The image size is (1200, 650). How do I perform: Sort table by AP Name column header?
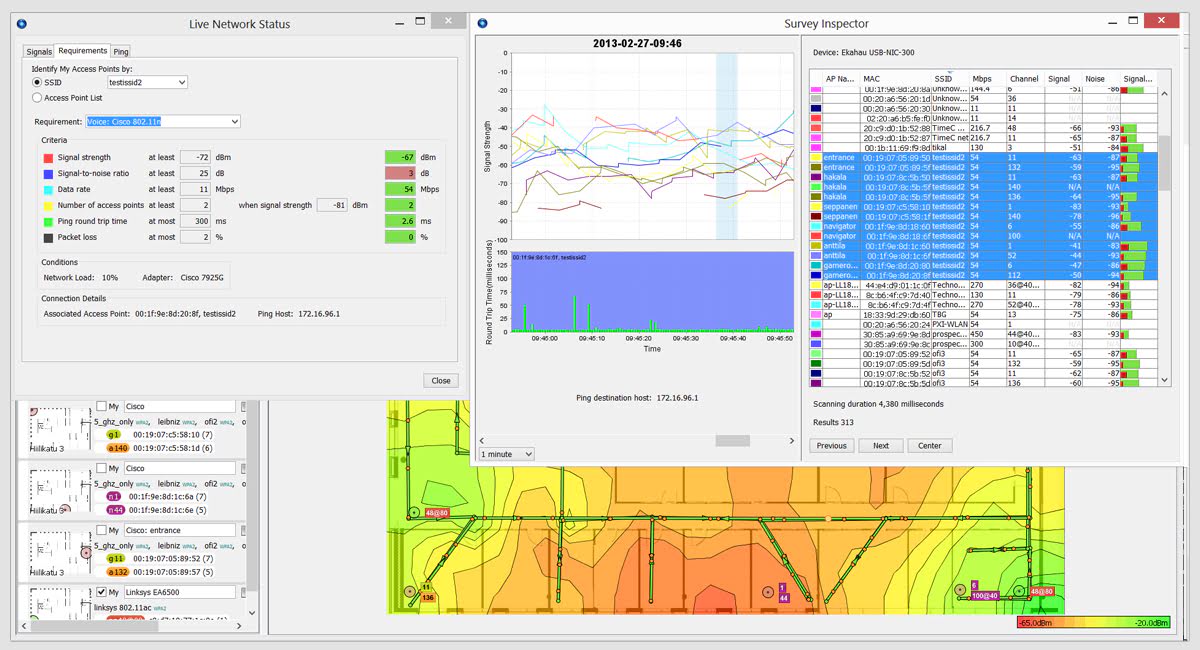tap(840, 78)
